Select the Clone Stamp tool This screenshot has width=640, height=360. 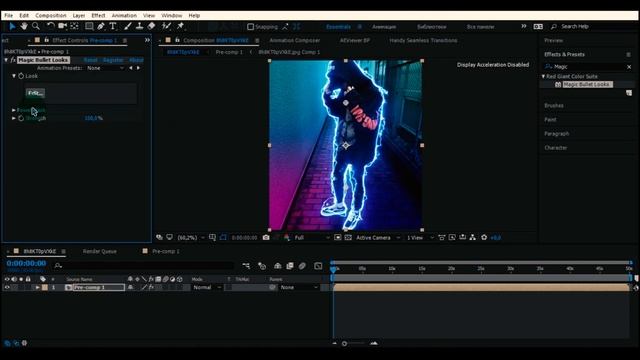139,26
